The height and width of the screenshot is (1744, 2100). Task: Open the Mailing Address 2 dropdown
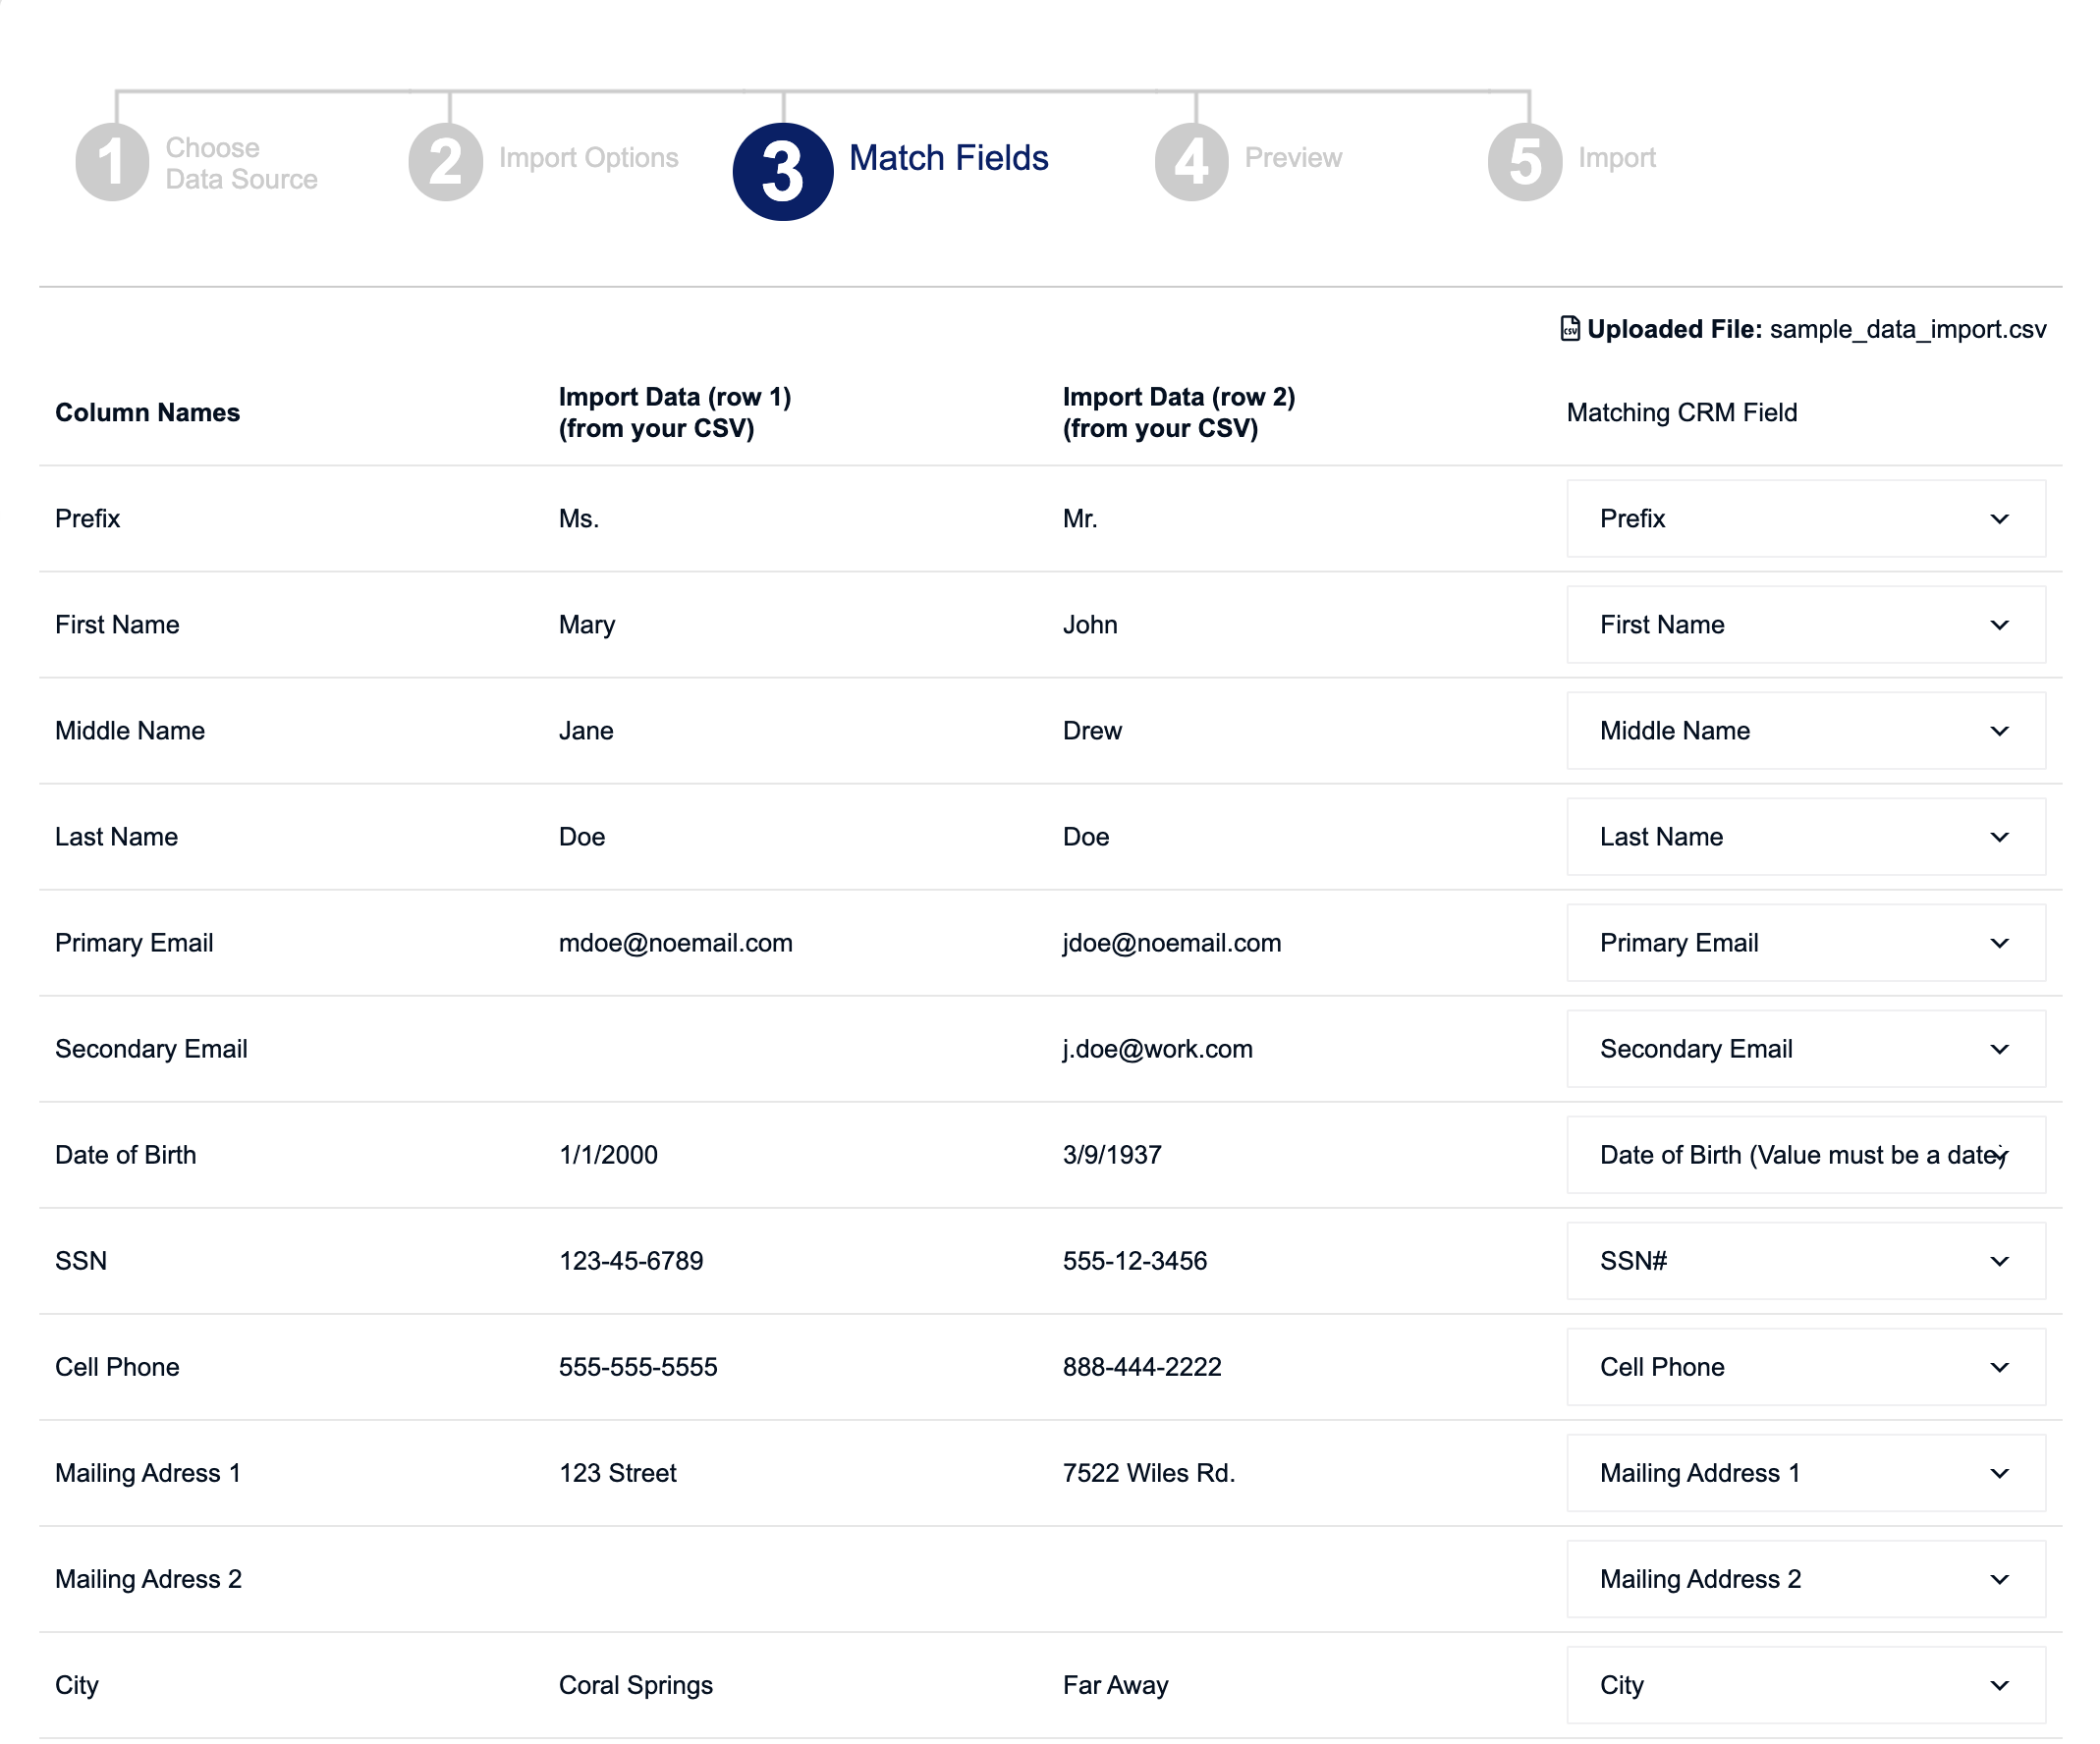click(x=1806, y=1579)
